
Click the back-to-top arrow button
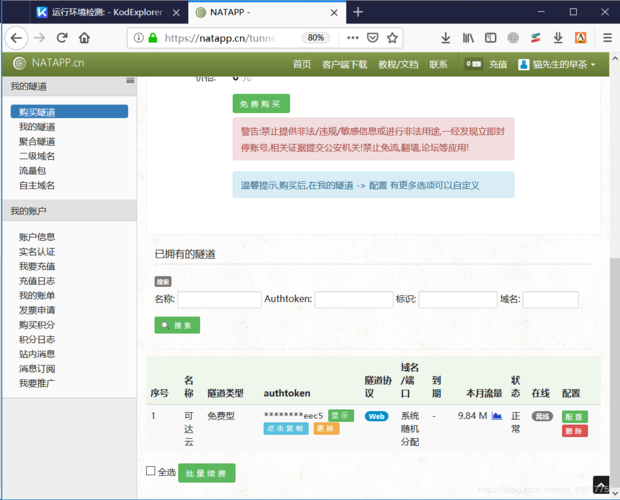pos(601,485)
